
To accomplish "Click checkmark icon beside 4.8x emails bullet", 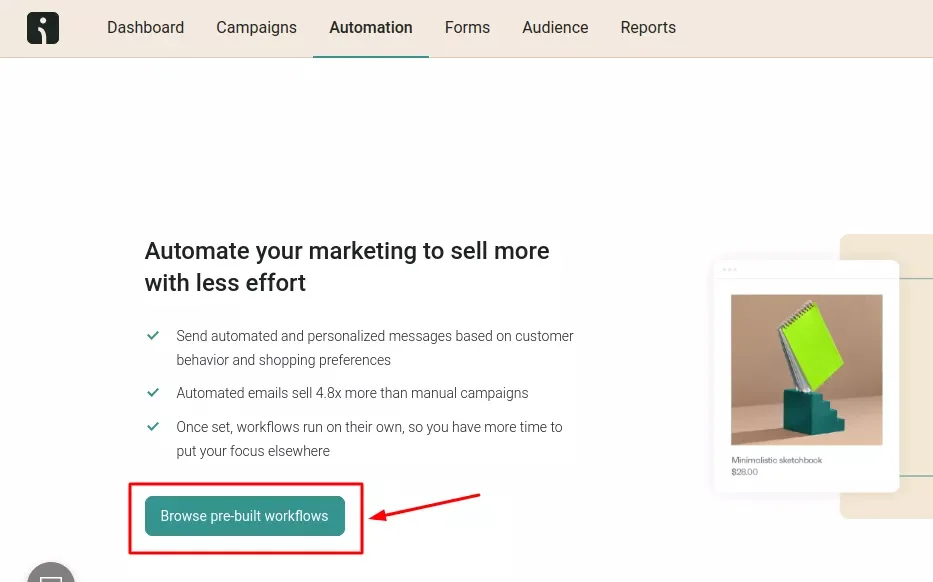I will click(x=153, y=393).
